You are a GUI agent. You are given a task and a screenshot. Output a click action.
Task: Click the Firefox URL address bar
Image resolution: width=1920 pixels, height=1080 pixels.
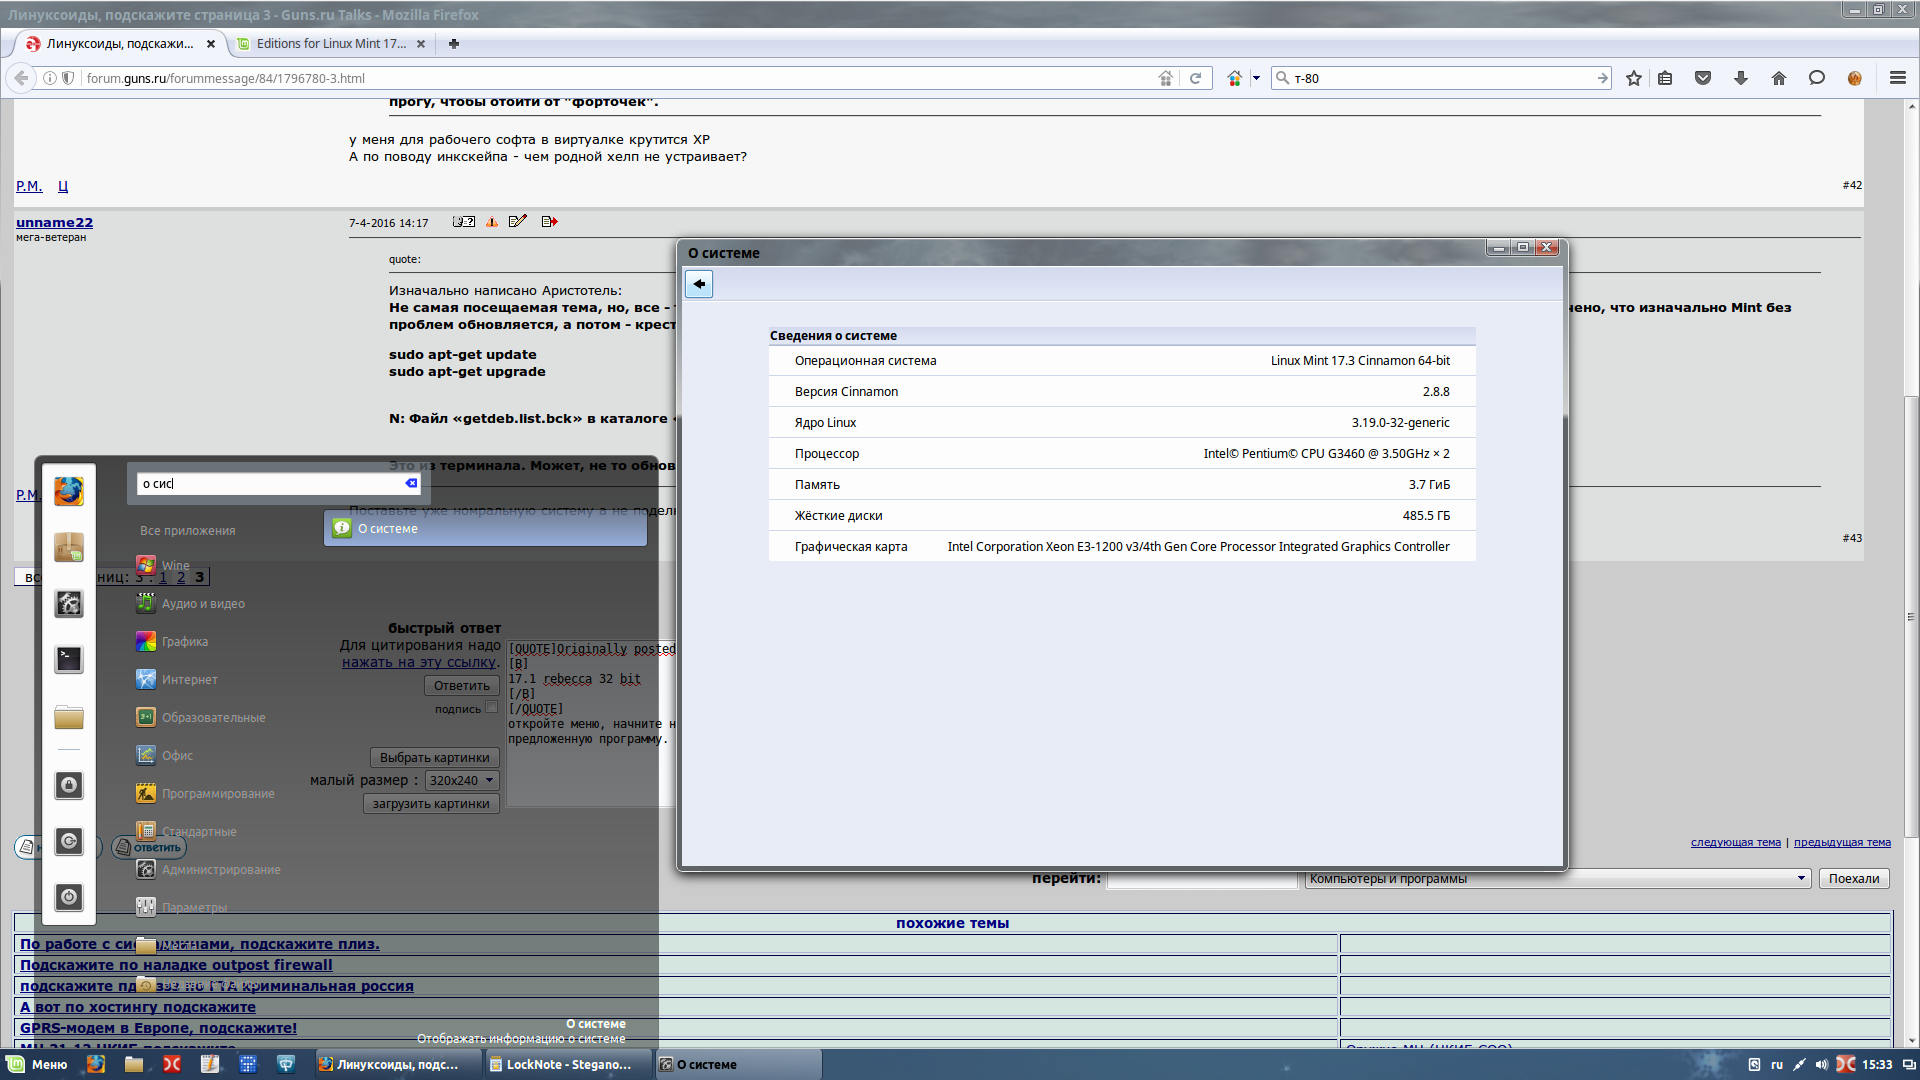pyautogui.click(x=620, y=78)
